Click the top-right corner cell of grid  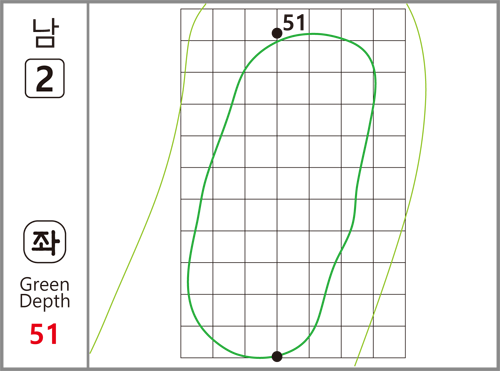389,25
